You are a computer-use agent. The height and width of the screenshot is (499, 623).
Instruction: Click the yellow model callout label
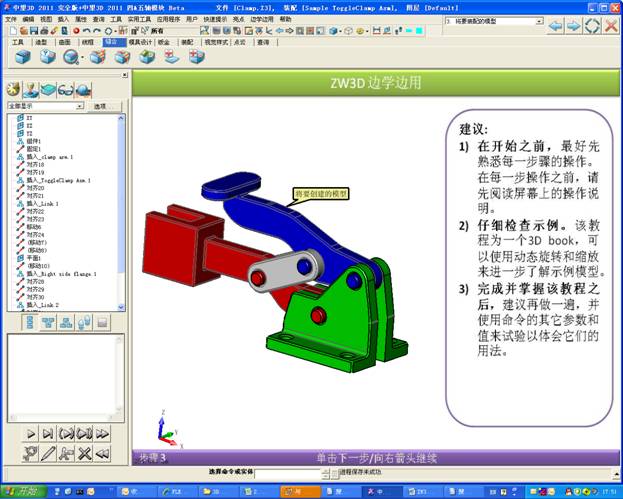[321, 194]
